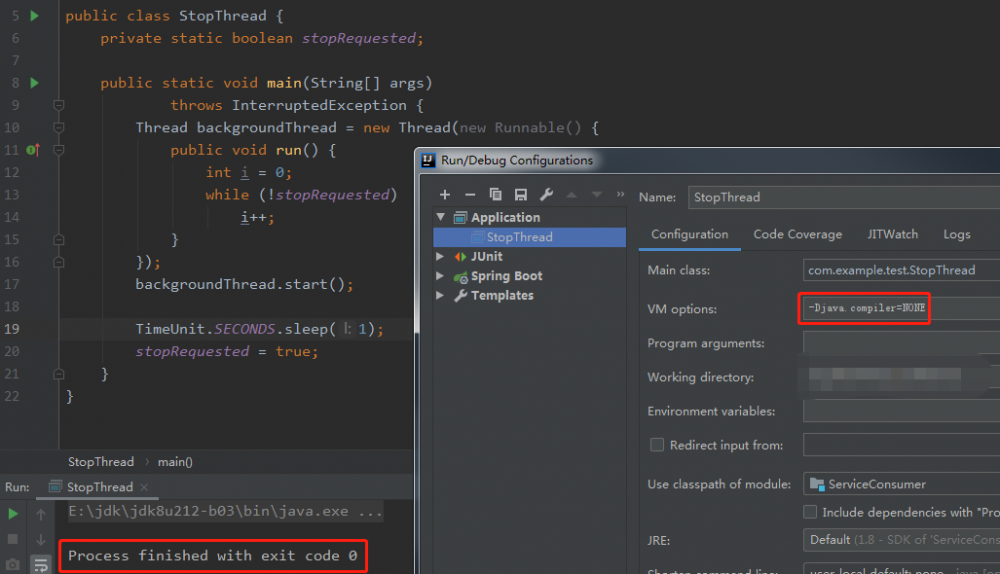Click the Main class input field
The width and height of the screenshot is (1000, 574).
point(901,270)
